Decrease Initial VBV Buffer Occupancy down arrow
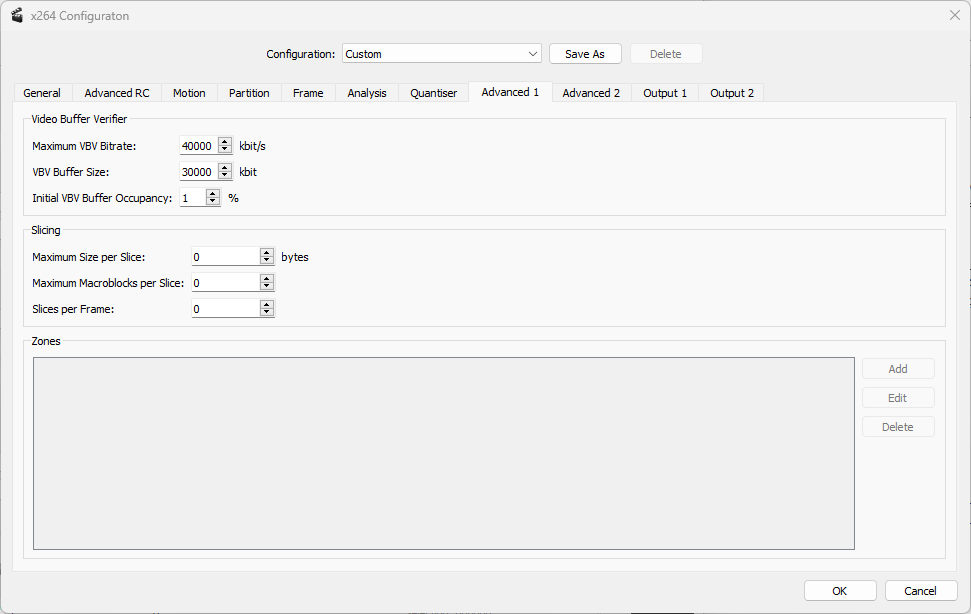Viewport: 971px width, 614px height. pos(213,202)
